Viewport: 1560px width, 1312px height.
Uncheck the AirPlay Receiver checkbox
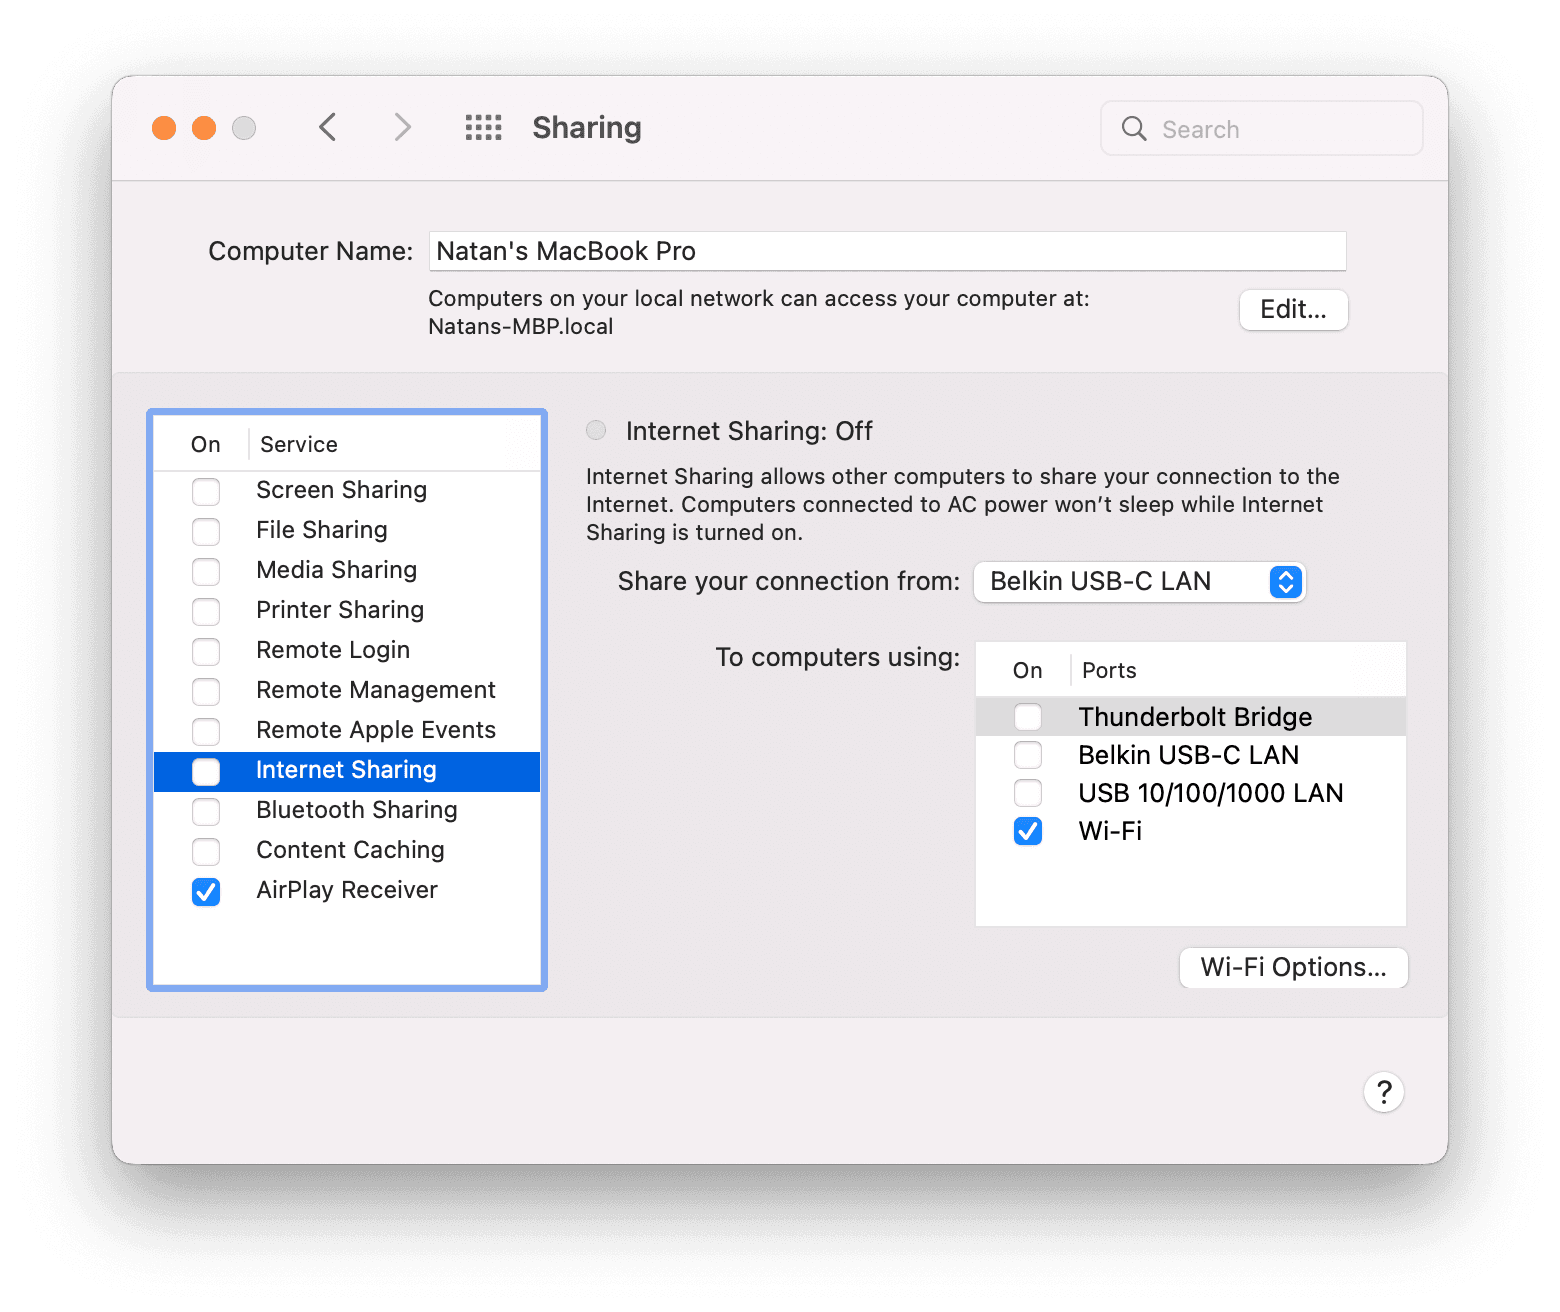pos(206,891)
